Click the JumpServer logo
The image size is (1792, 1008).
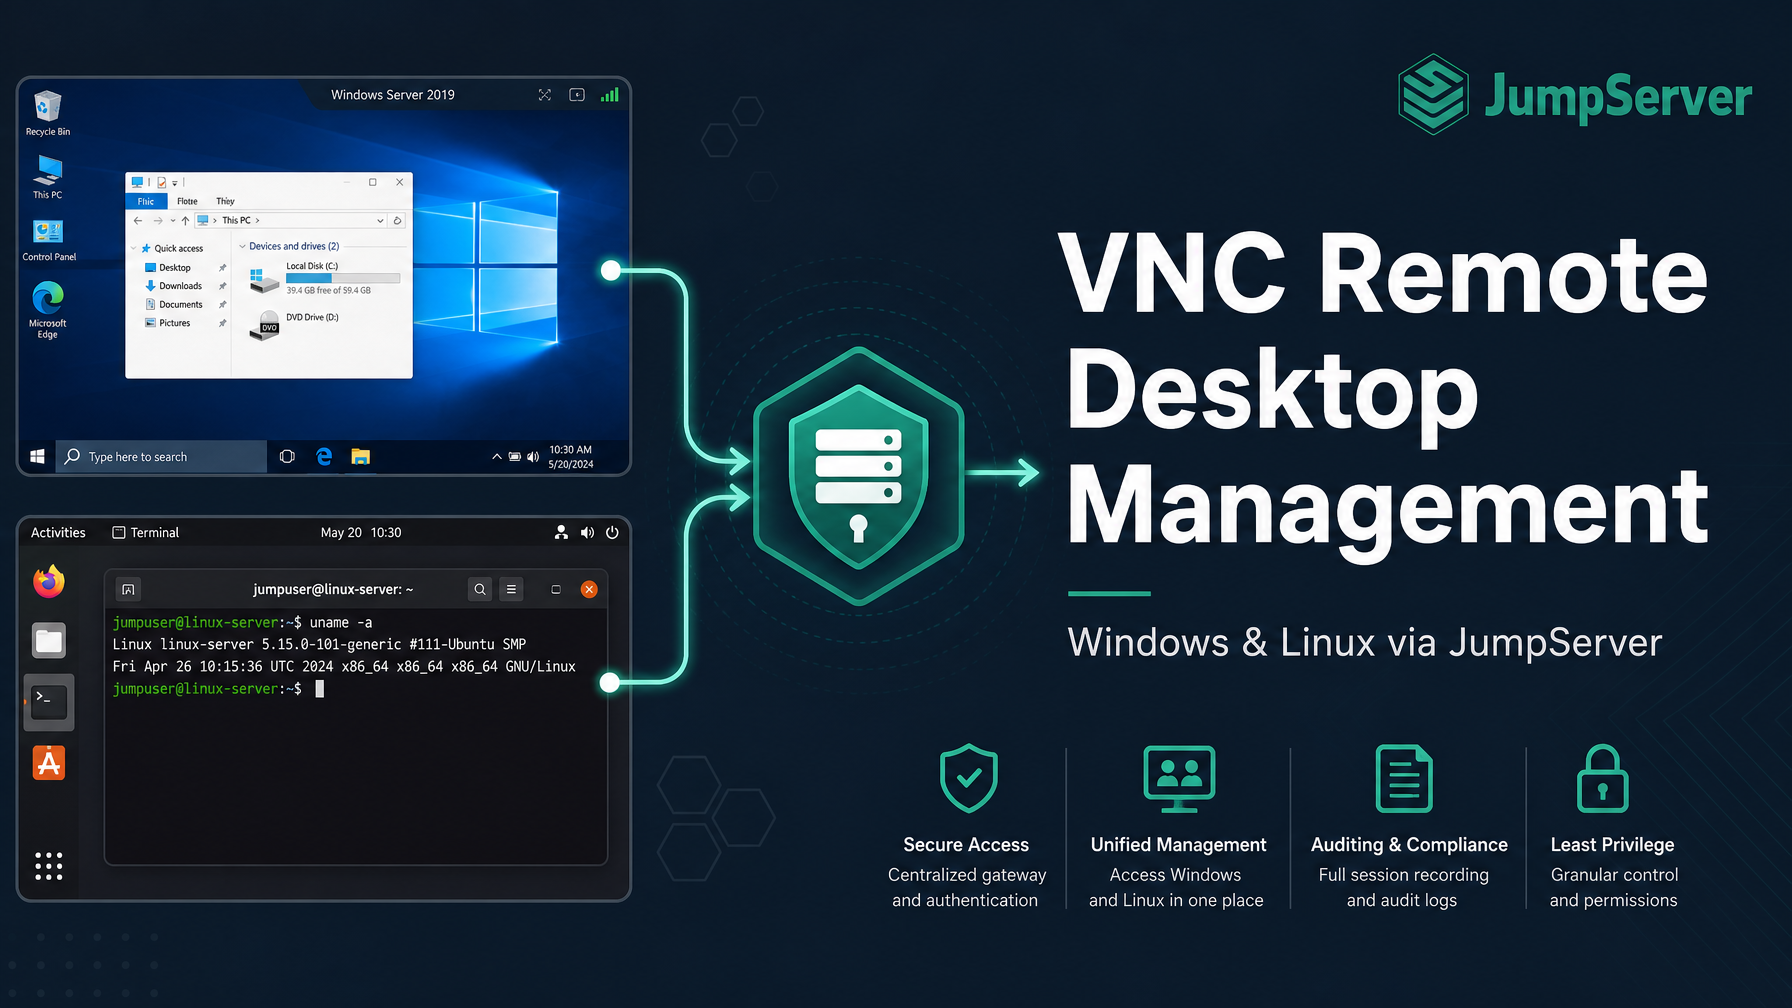1575,95
